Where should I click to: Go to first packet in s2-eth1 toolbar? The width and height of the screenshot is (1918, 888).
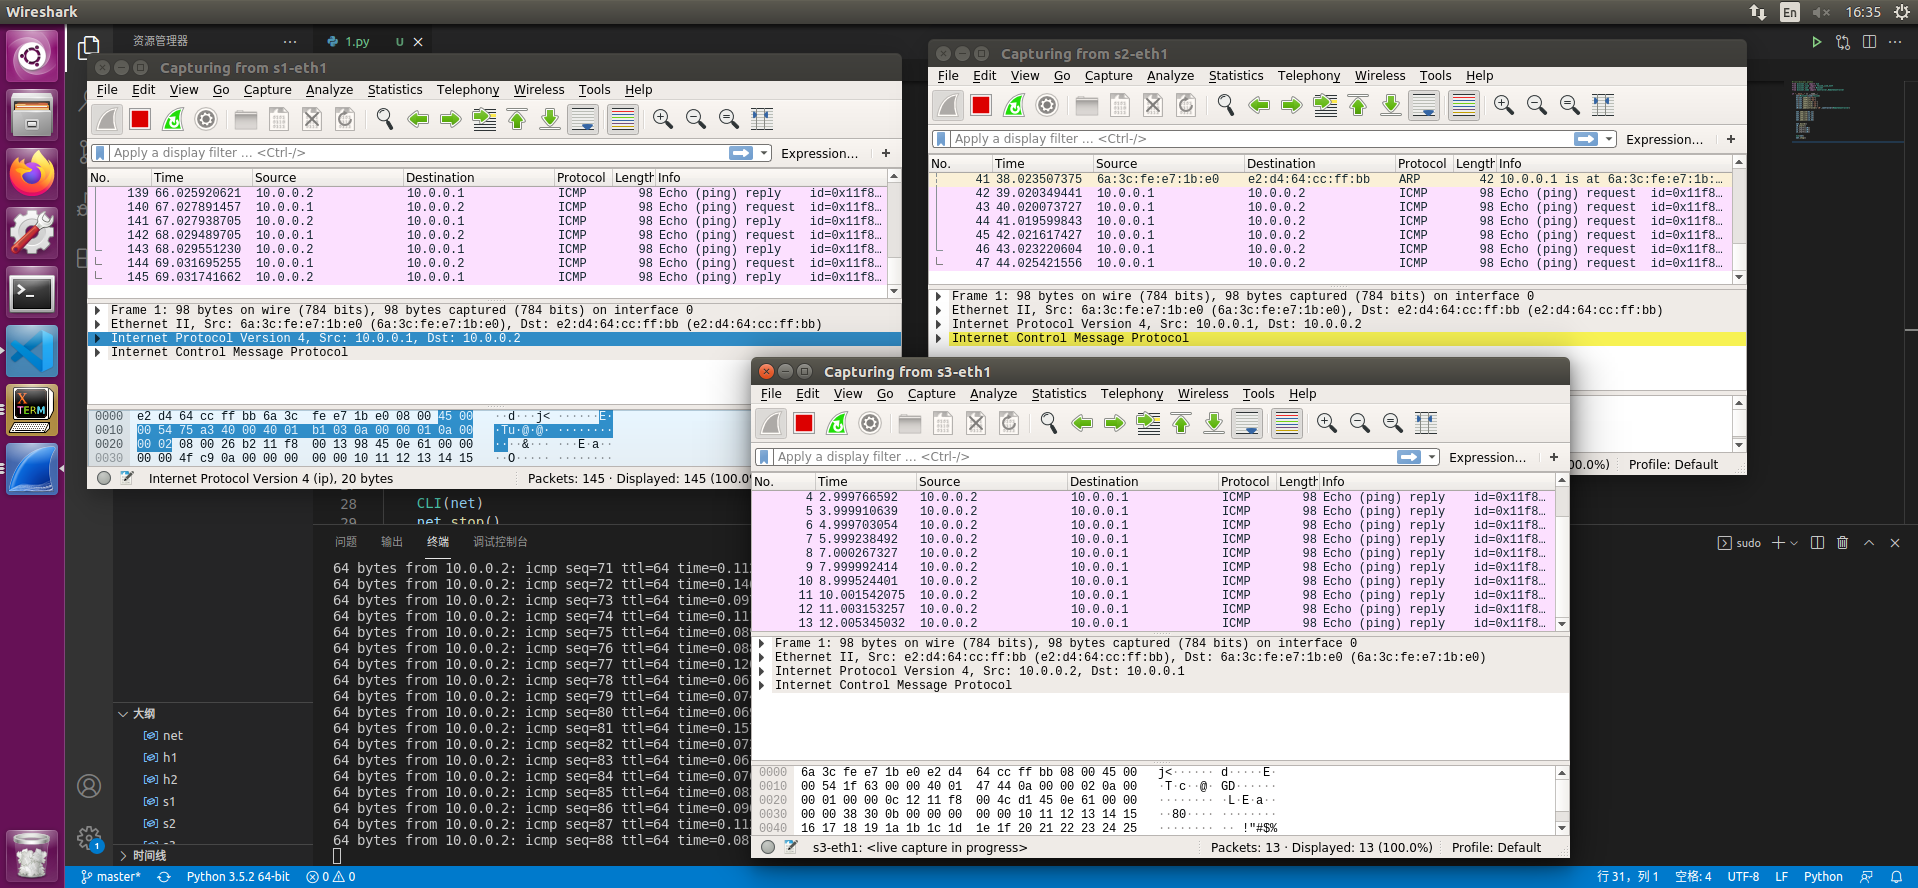[1358, 105]
